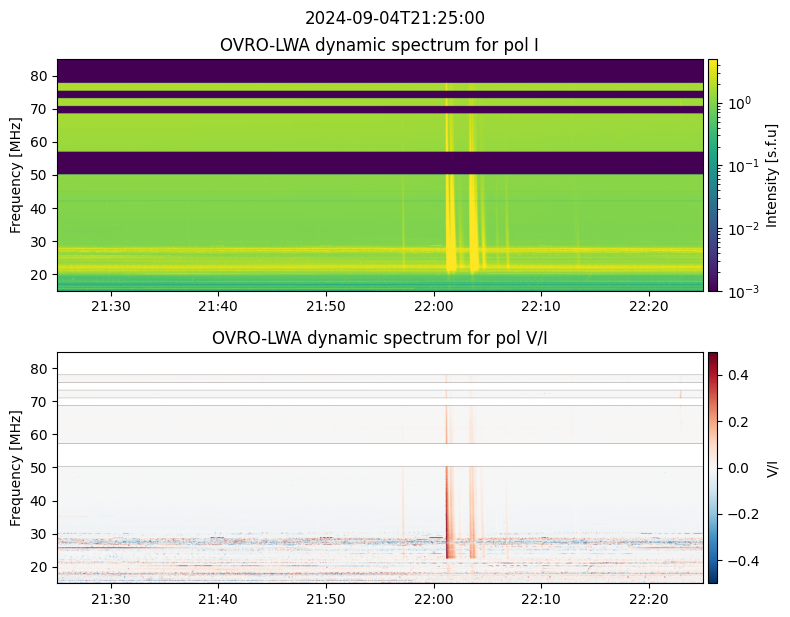
Task: Click the Frequency [MHz] label of pol I plot
Action: click(x=16, y=175)
